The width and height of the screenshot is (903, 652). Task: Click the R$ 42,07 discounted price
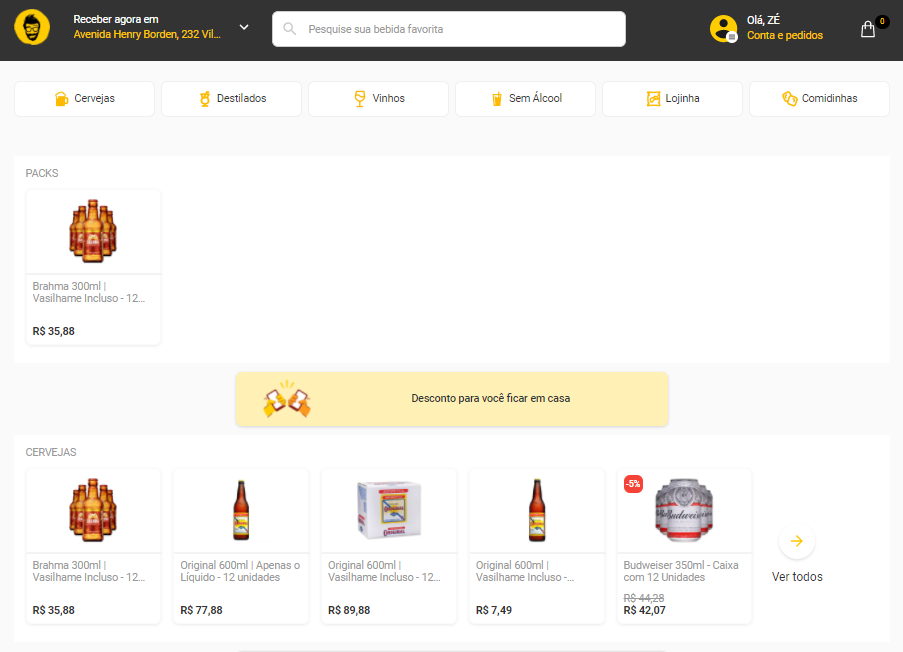pyautogui.click(x=644, y=610)
